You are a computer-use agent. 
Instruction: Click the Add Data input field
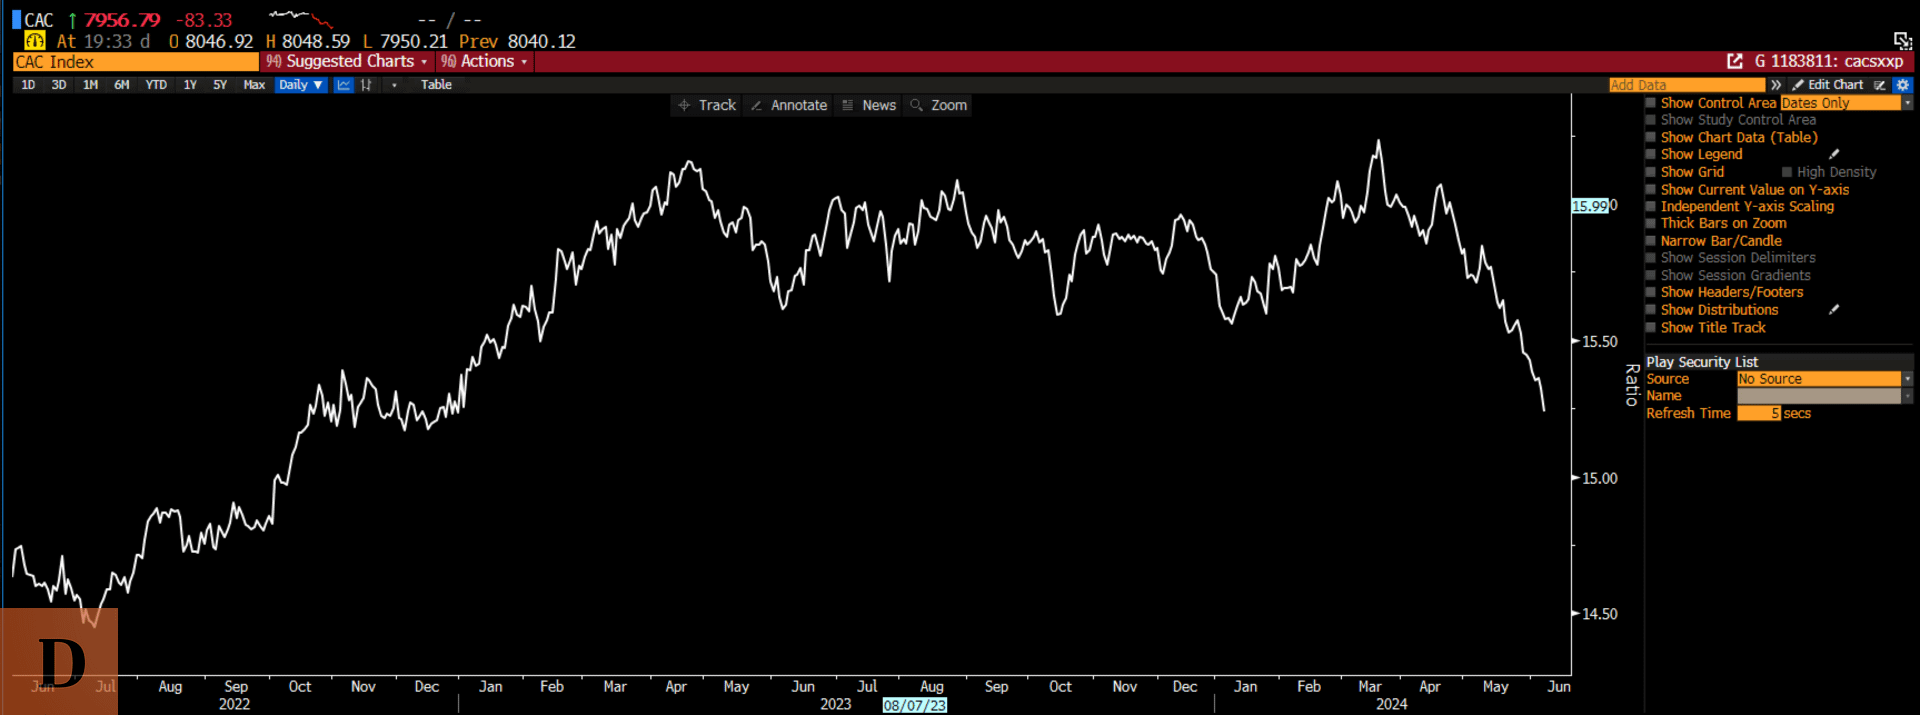coord(1686,85)
